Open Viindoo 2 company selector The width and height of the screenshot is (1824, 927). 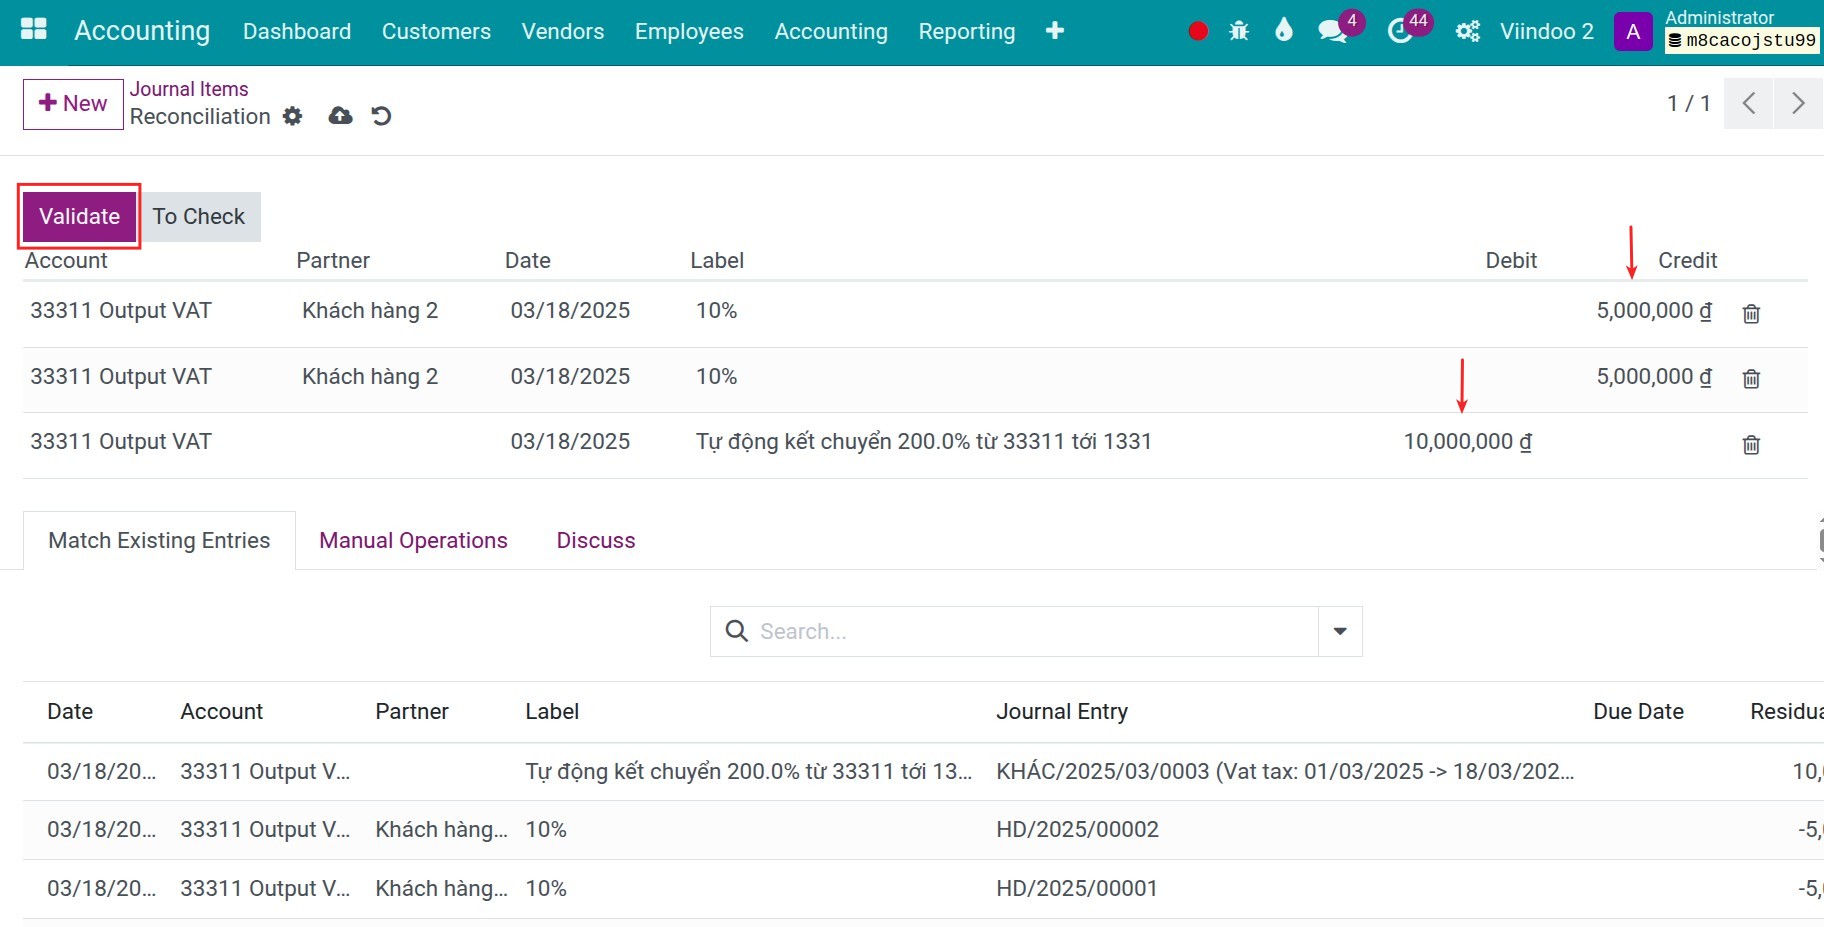click(x=1547, y=31)
